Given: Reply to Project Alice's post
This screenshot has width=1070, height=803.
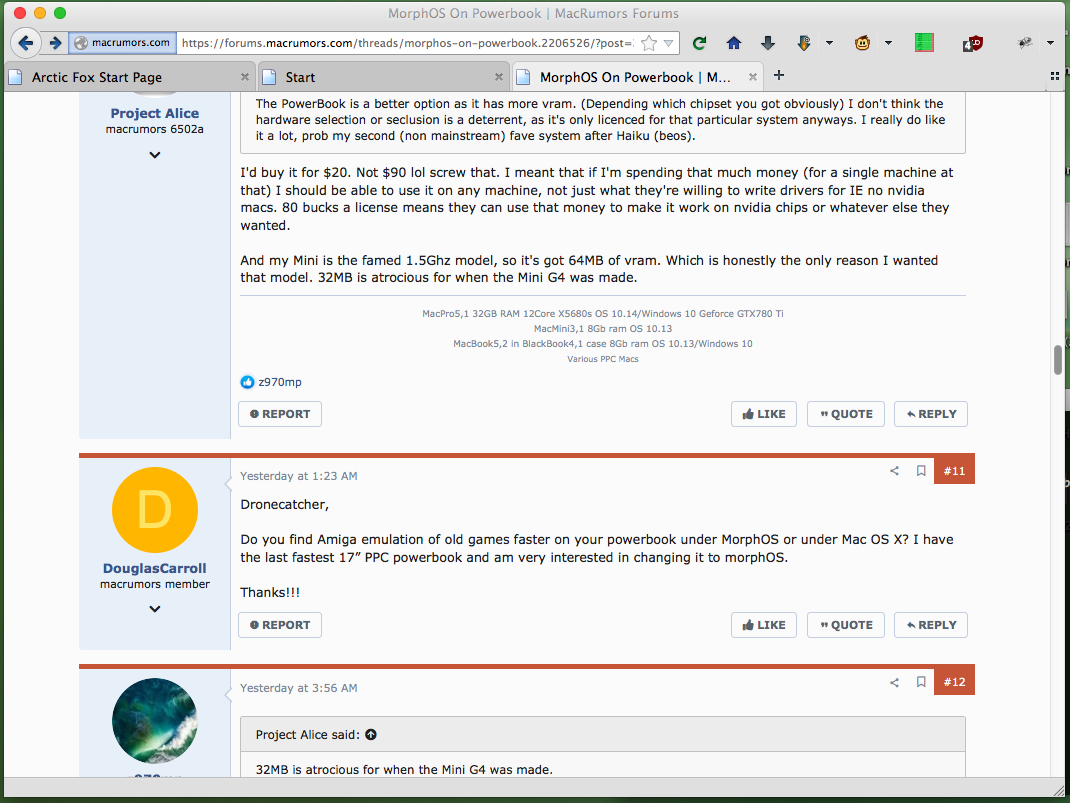Looking at the screenshot, I should pos(931,414).
